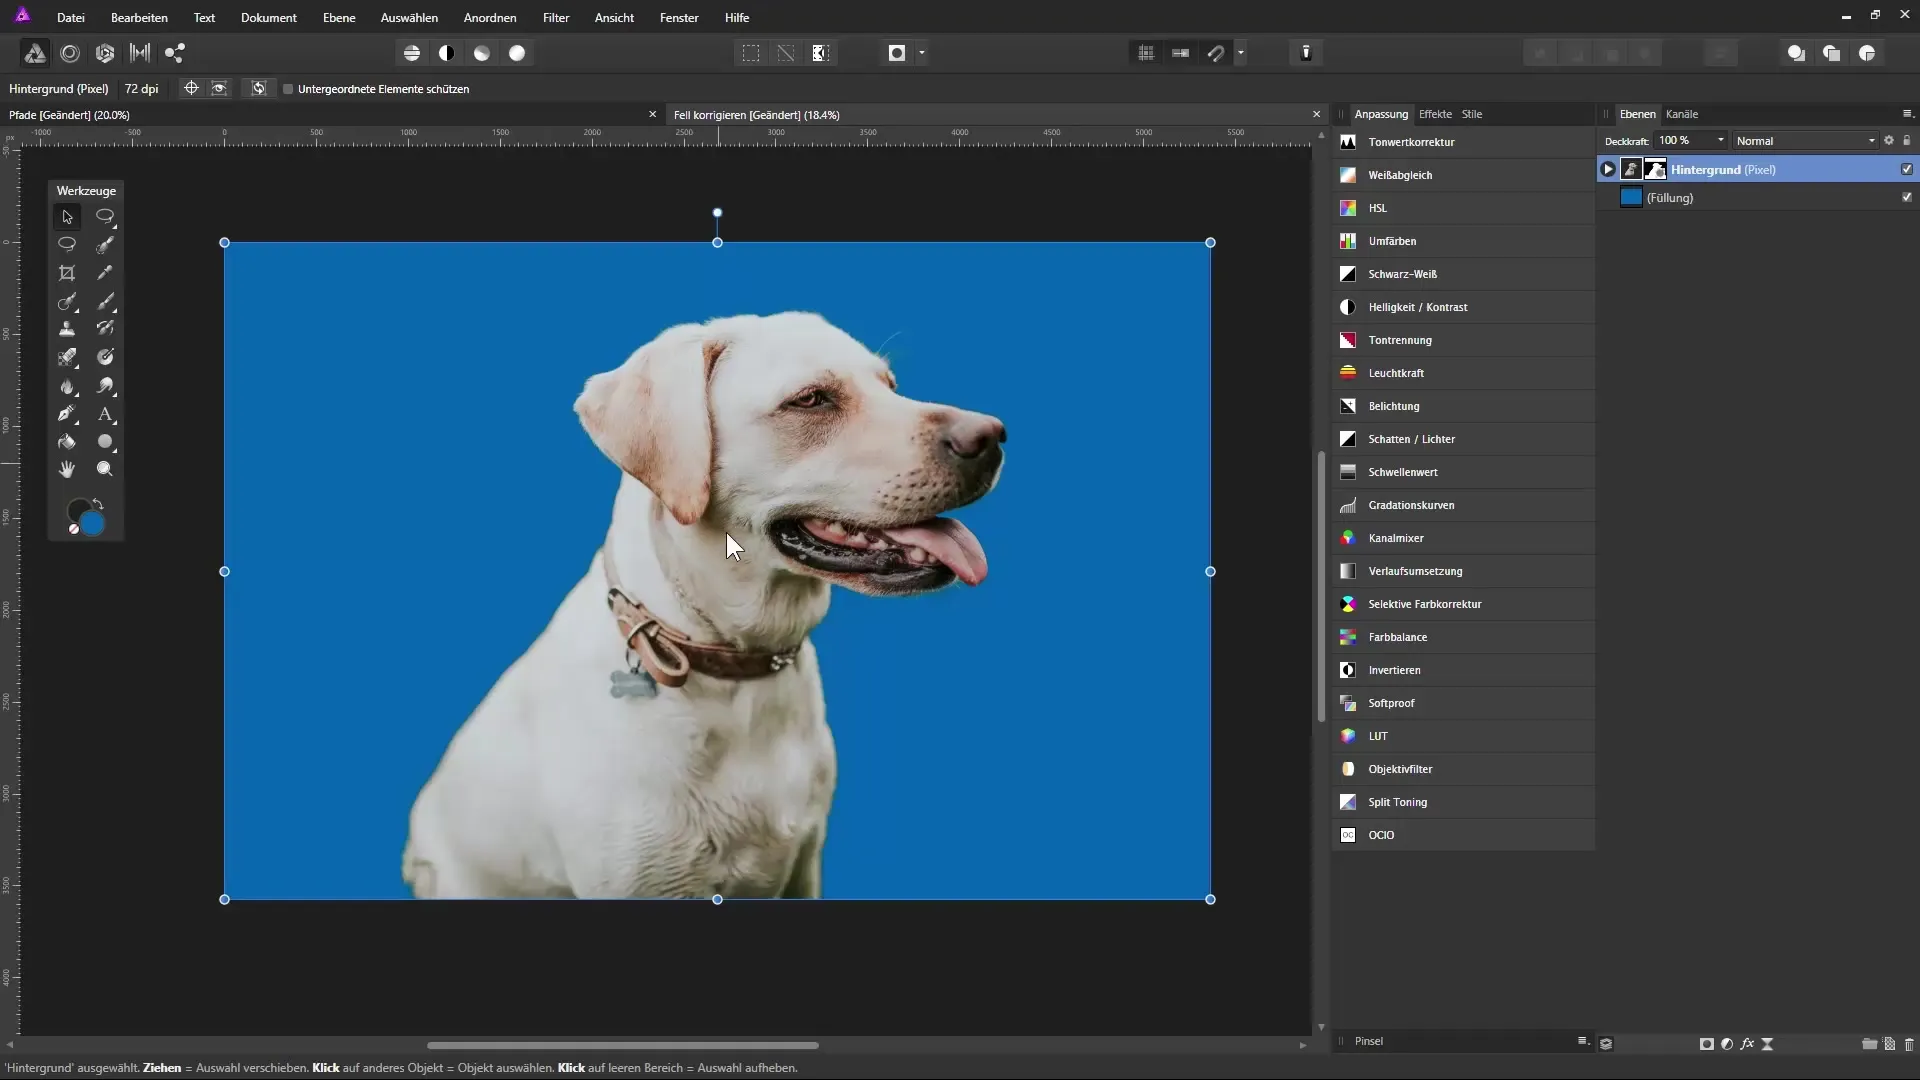Screen dimensions: 1920x1080
Task: Select the Flood Fill bucket tool
Action: click(x=67, y=442)
